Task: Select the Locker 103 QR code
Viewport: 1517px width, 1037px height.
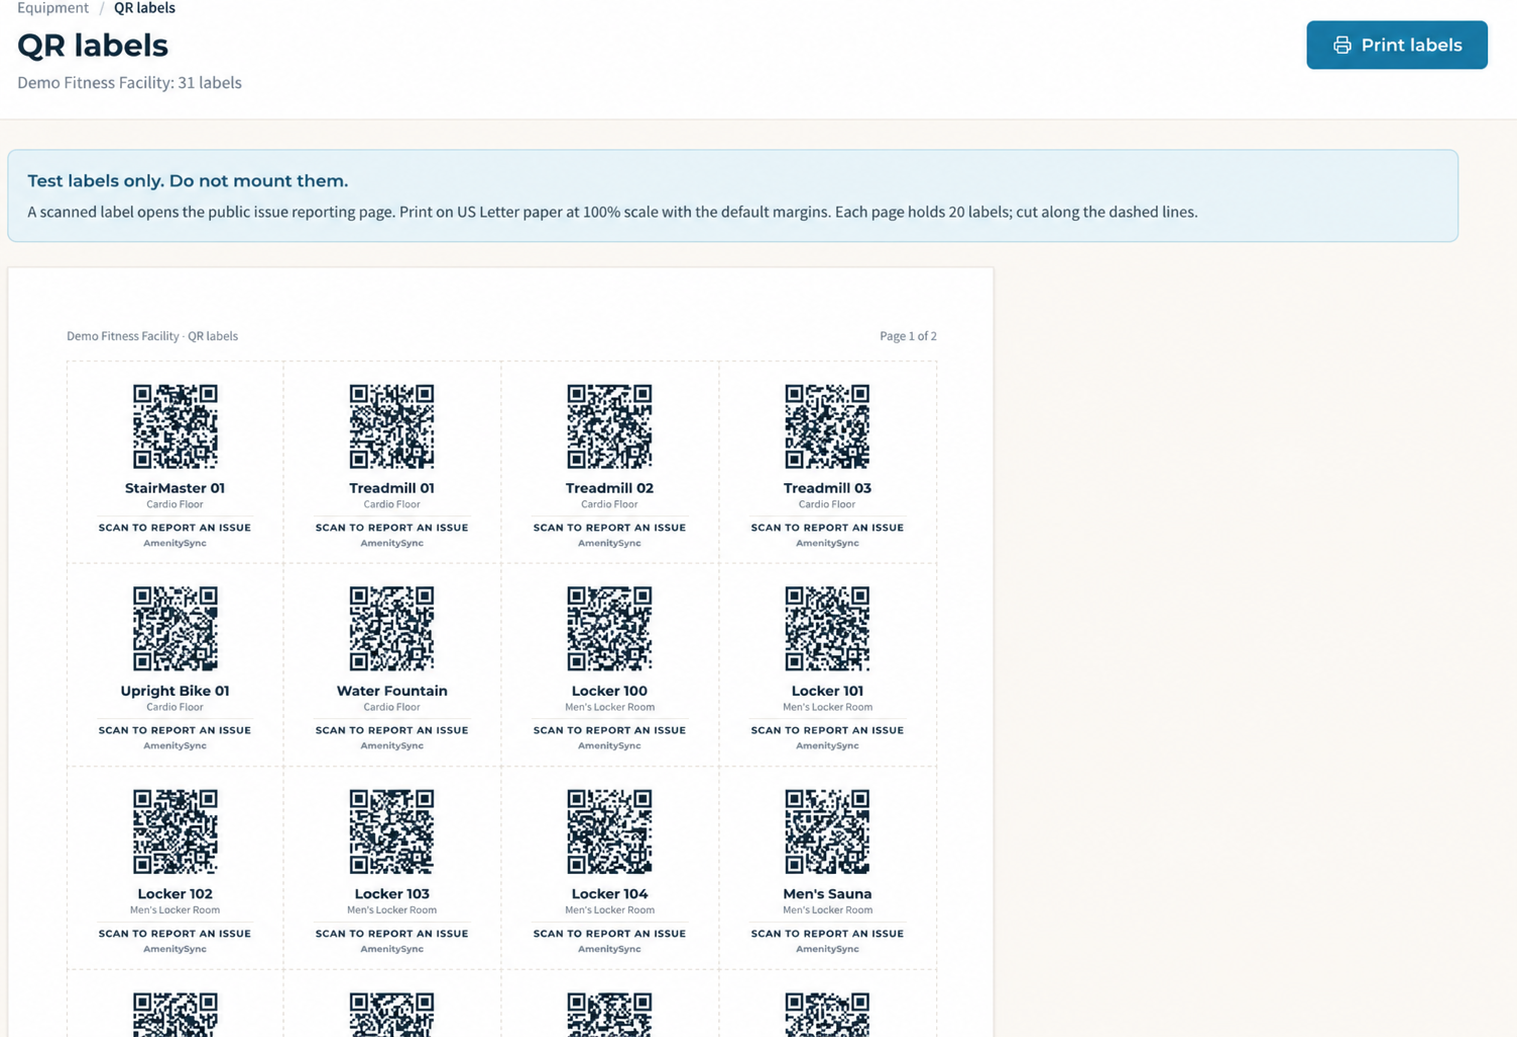Action: tap(392, 831)
